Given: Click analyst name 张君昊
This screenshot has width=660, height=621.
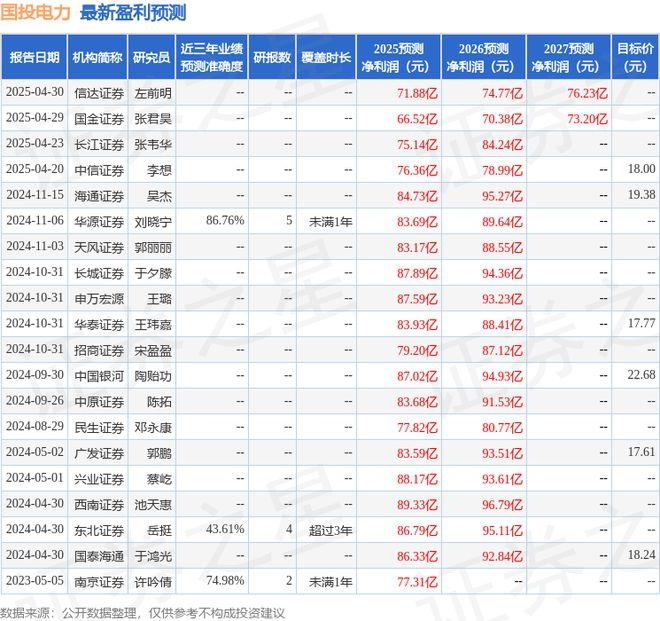Looking at the screenshot, I should [x=153, y=119].
